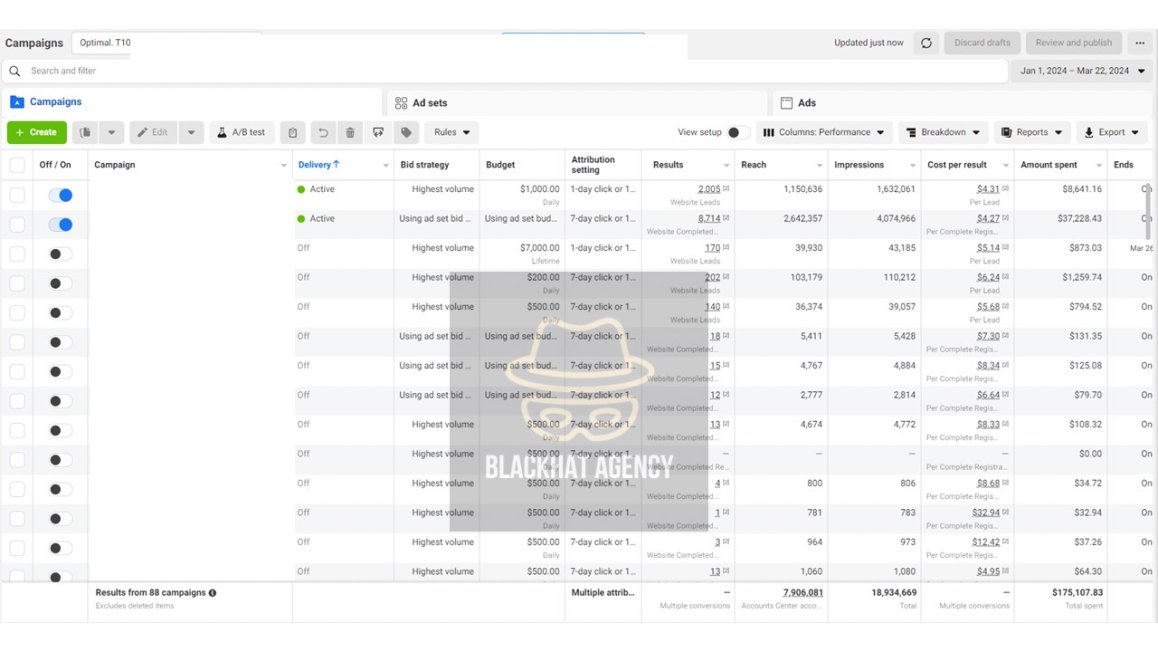
Task: Check checkbox for $873.03 spent row
Action: point(17,254)
